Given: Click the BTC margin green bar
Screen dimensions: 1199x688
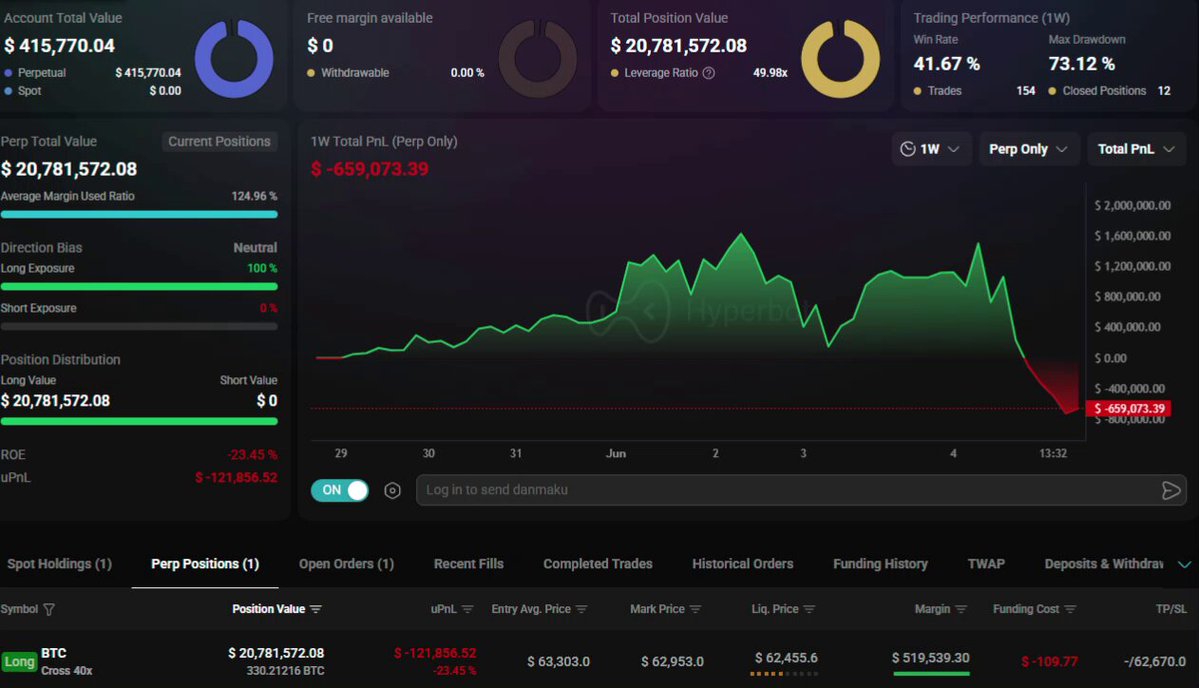Looking at the screenshot, I should pyautogui.click(x=931, y=673).
